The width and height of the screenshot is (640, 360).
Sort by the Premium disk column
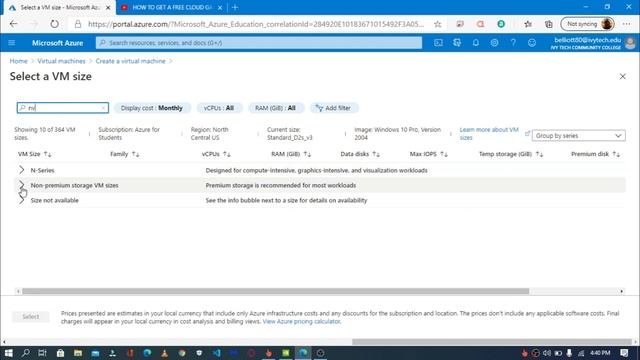(596, 154)
